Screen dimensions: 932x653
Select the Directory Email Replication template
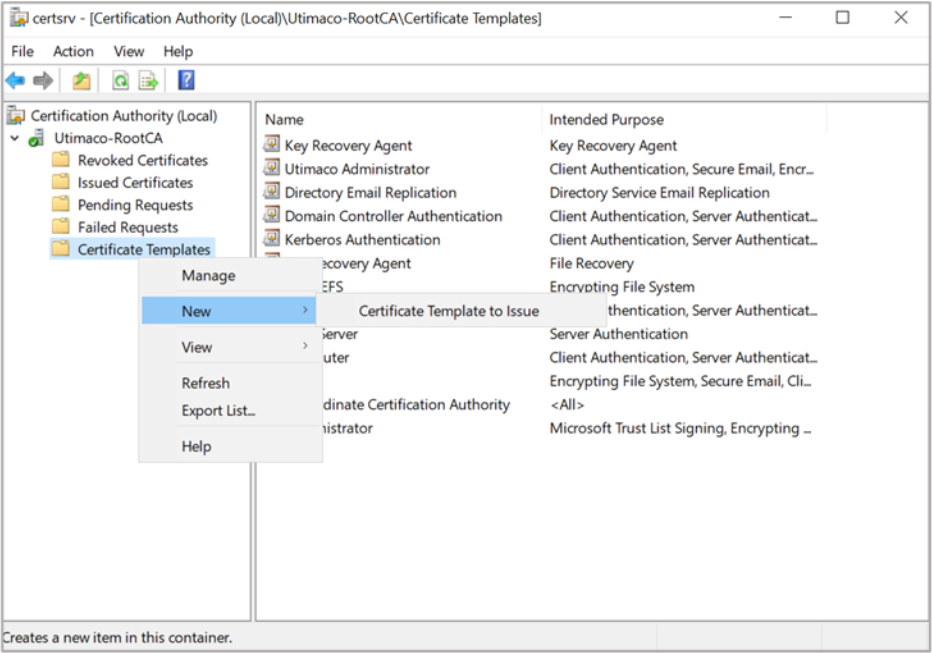[370, 193]
